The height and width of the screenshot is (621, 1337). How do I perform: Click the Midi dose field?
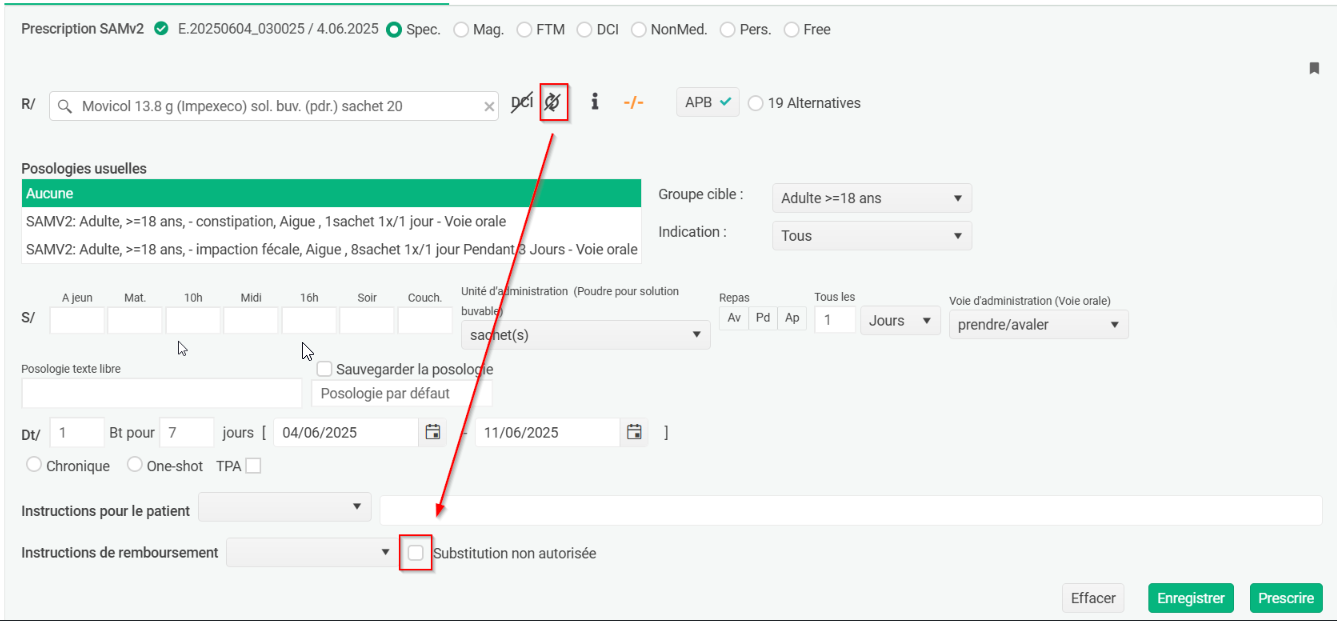[251, 320]
